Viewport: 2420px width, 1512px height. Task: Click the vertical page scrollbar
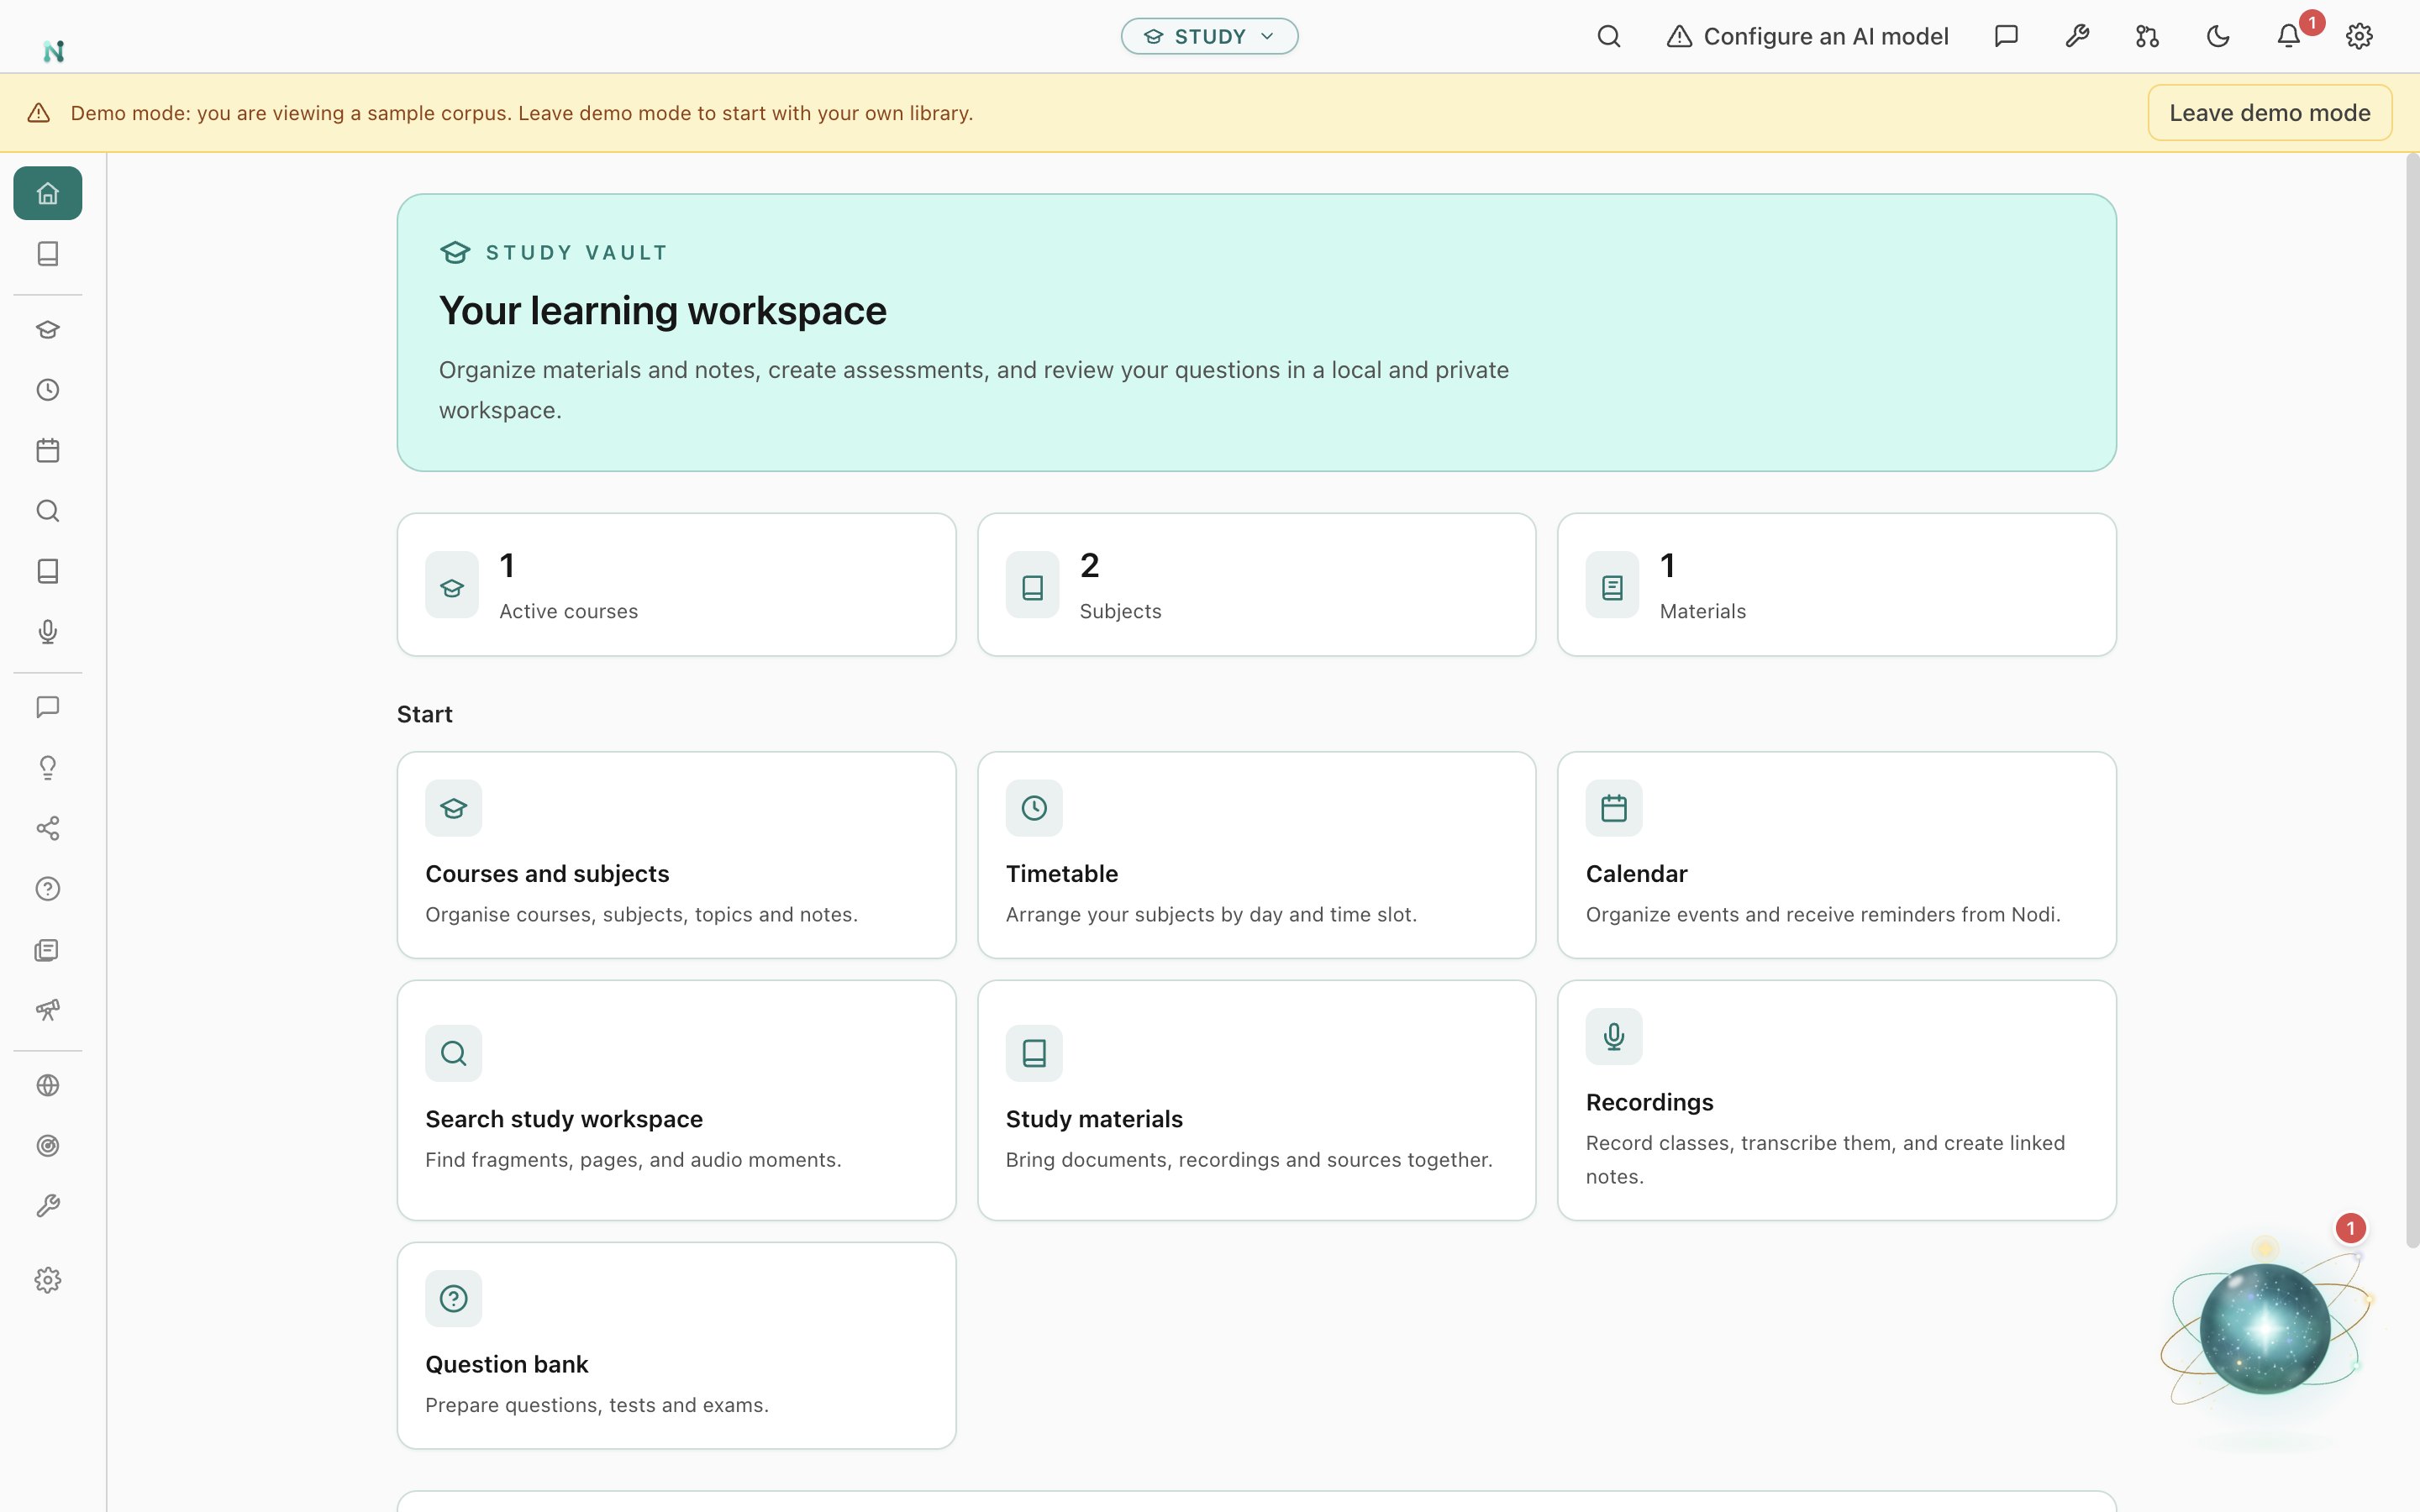[2412, 700]
